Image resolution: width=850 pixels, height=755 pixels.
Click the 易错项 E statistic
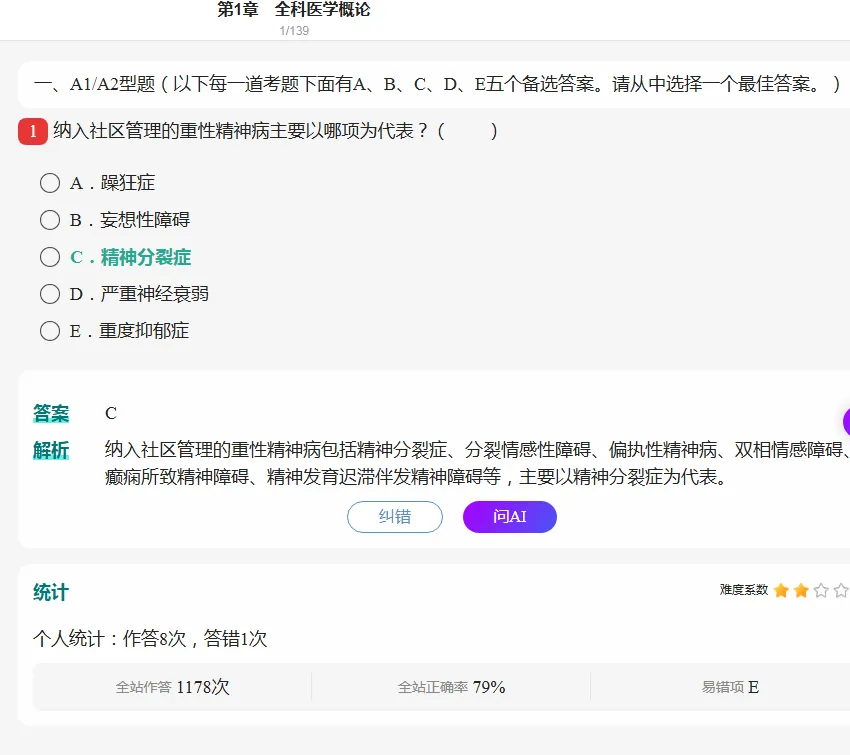730,687
